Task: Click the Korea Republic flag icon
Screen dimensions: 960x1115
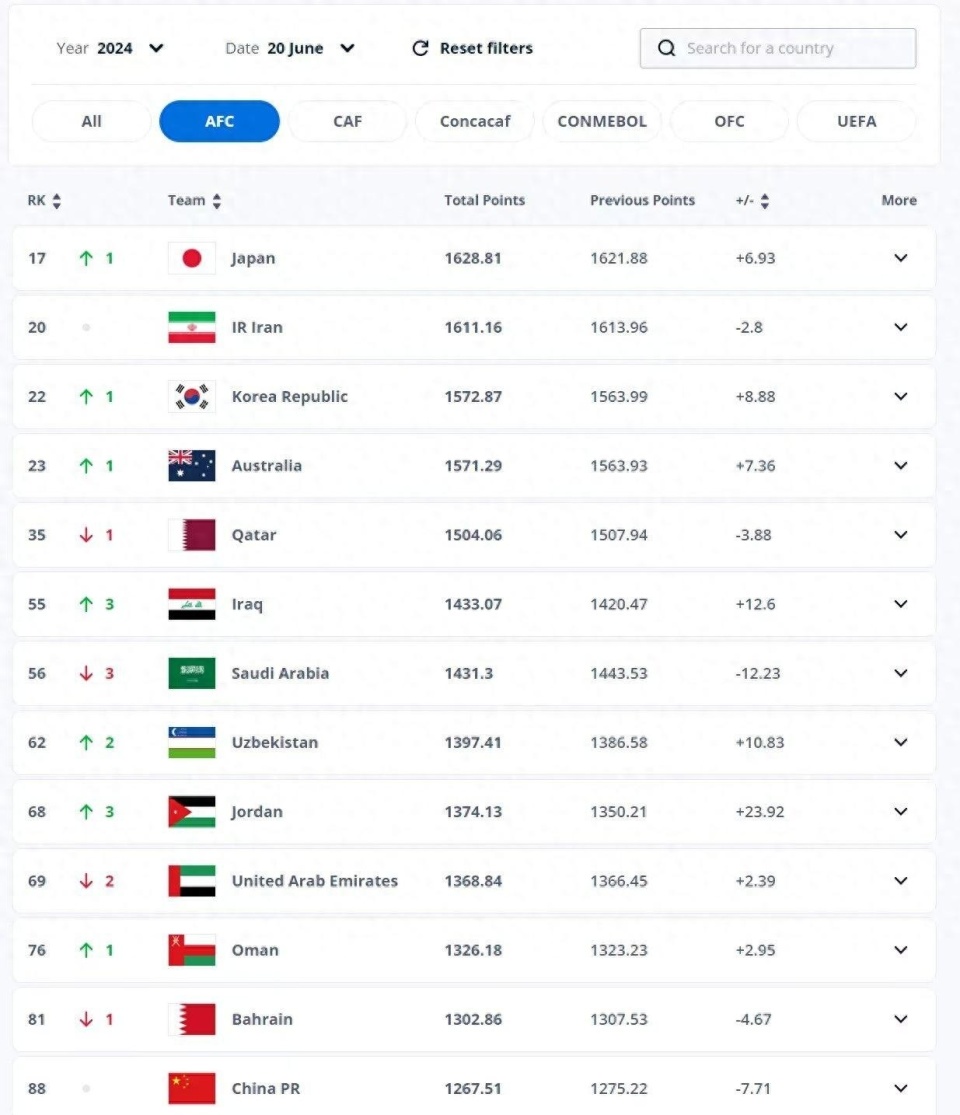Action: point(192,397)
